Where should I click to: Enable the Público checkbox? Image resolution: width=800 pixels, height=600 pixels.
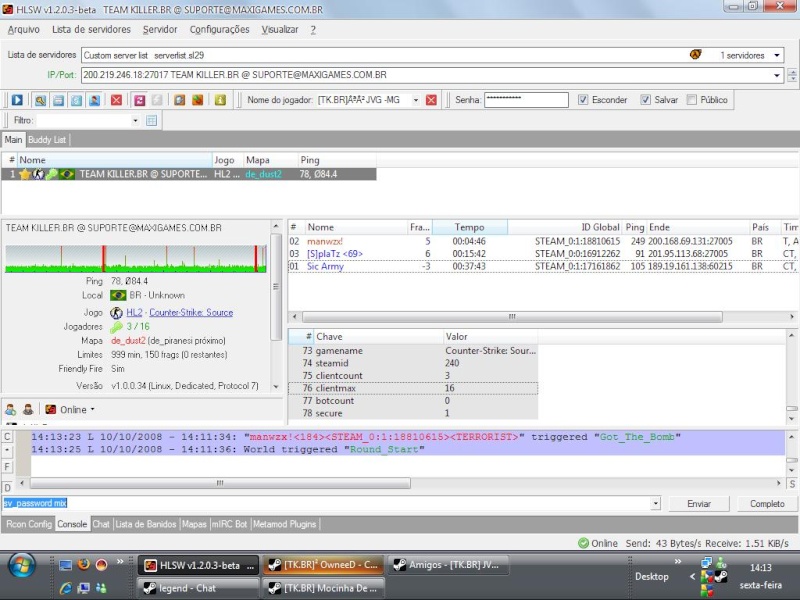[691, 99]
